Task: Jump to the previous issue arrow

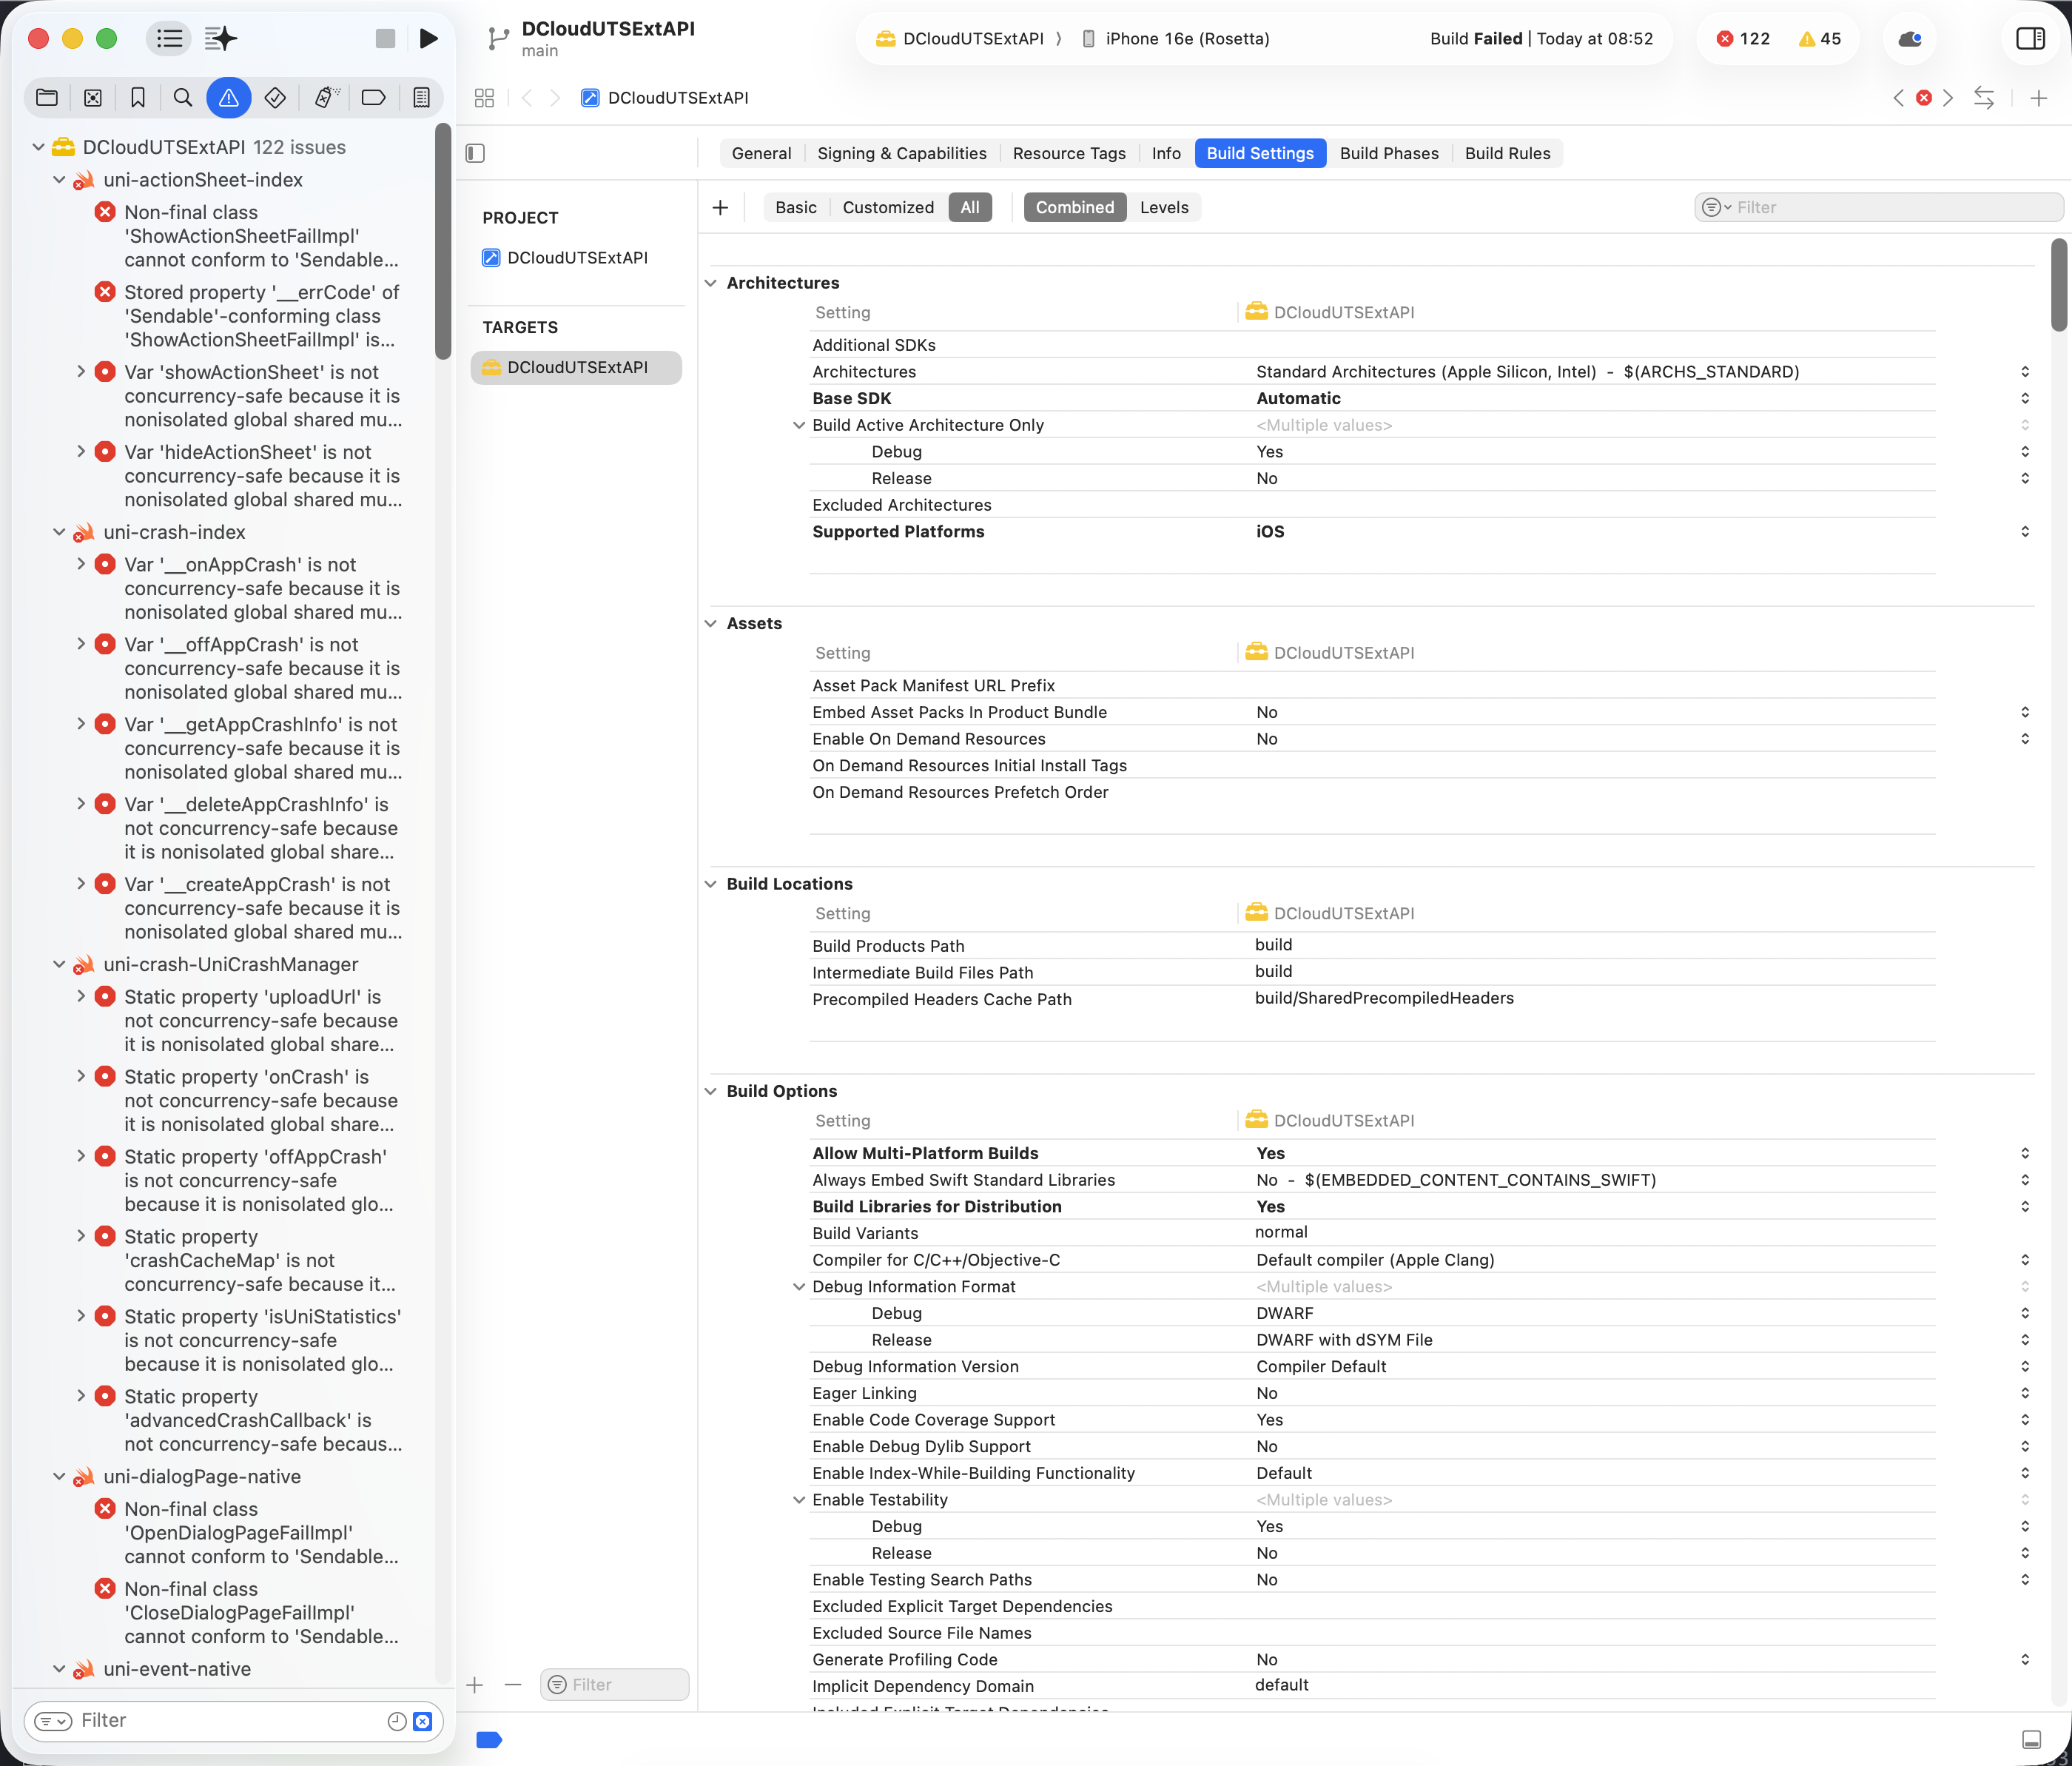Action: (x=1899, y=98)
